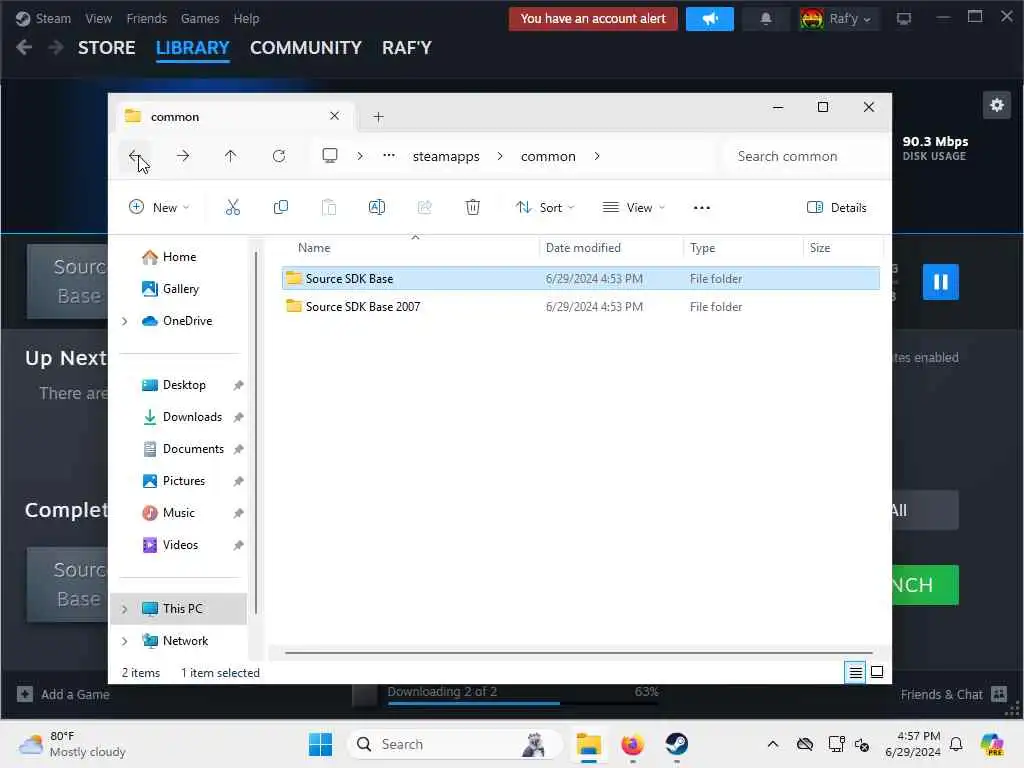This screenshot has width=1024, height=768.
Task: Switch to large thumbnails view layout icon
Action: 877,672
